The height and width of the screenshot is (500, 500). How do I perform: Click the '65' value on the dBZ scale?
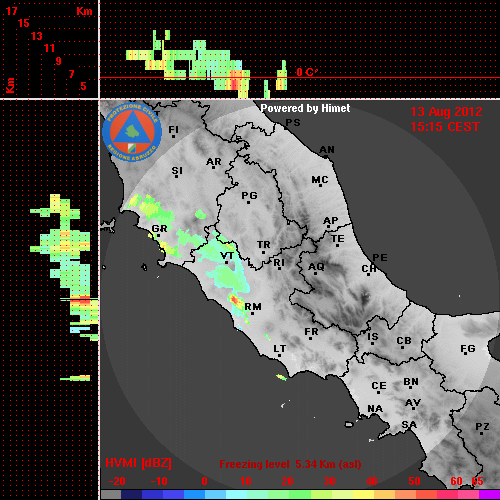477,481
